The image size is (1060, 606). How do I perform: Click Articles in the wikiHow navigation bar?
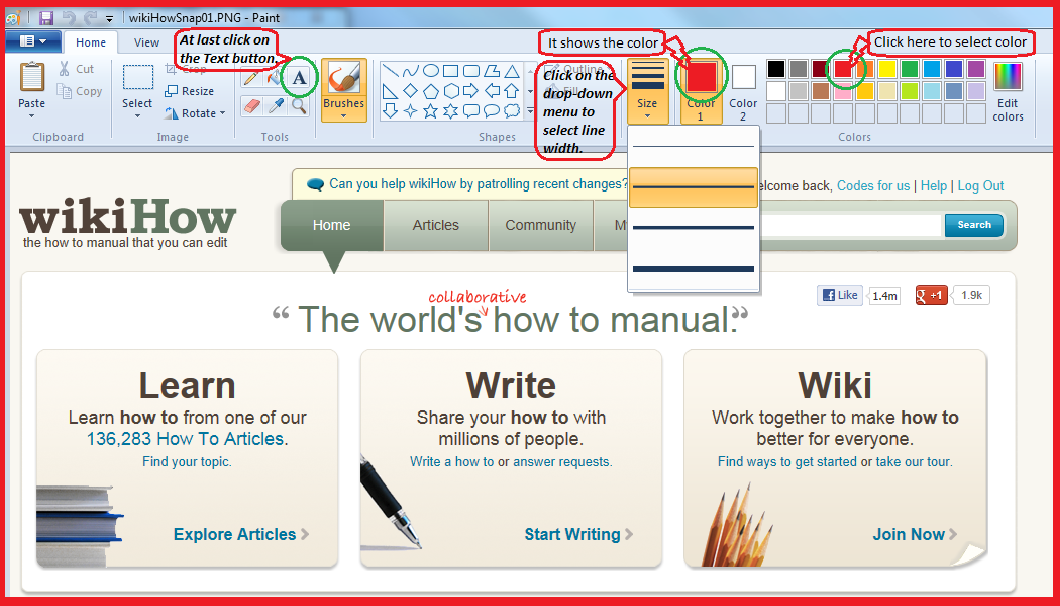point(436,225)
